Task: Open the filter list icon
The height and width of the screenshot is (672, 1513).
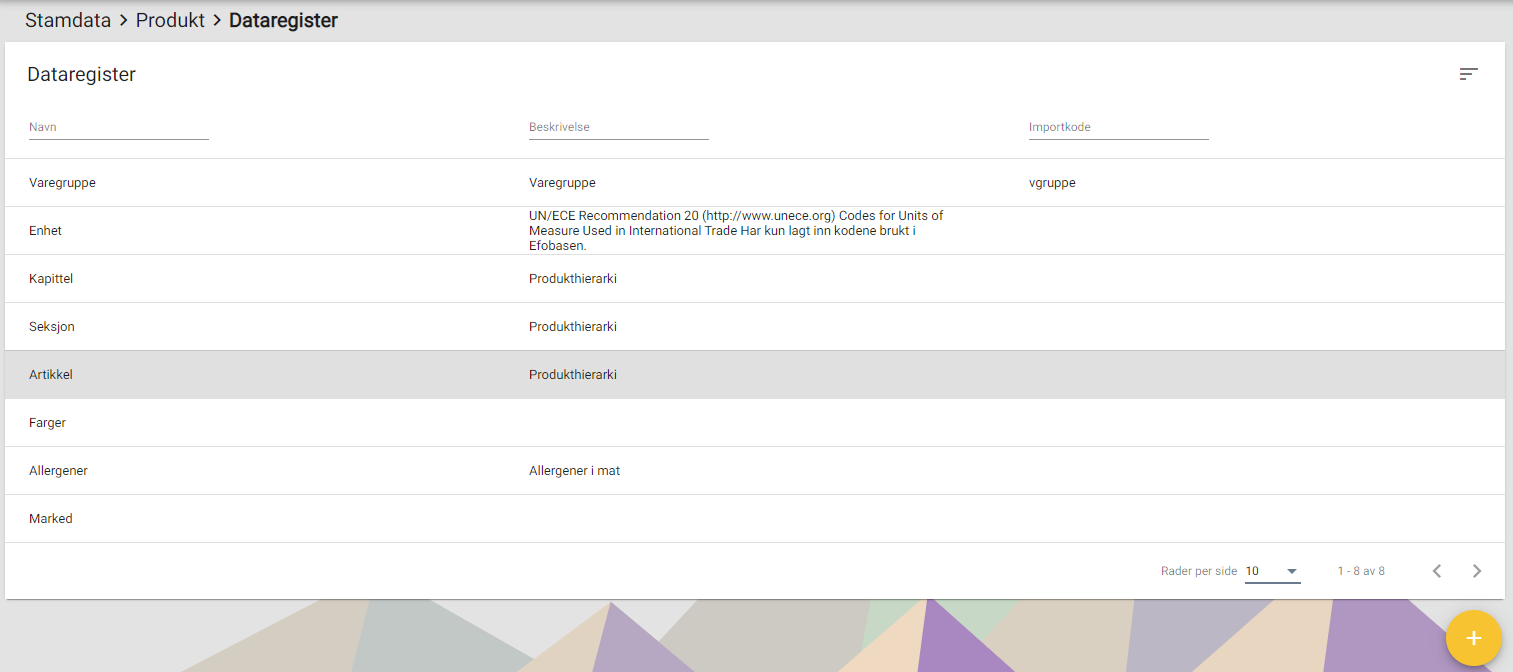Action: [x=1468, y=74]
